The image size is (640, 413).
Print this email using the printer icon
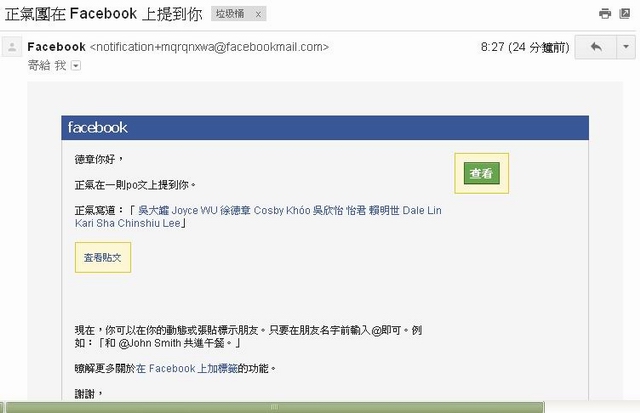pos(605,14)
